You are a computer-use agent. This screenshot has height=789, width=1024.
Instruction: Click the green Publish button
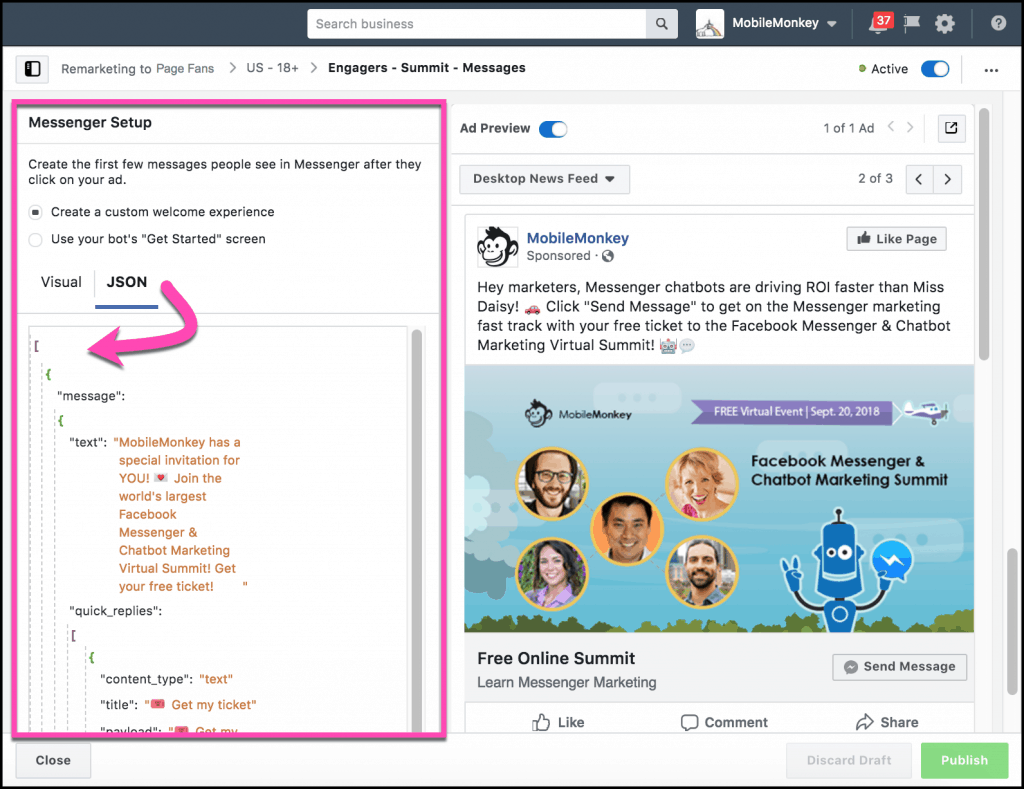tap(964, 760)
